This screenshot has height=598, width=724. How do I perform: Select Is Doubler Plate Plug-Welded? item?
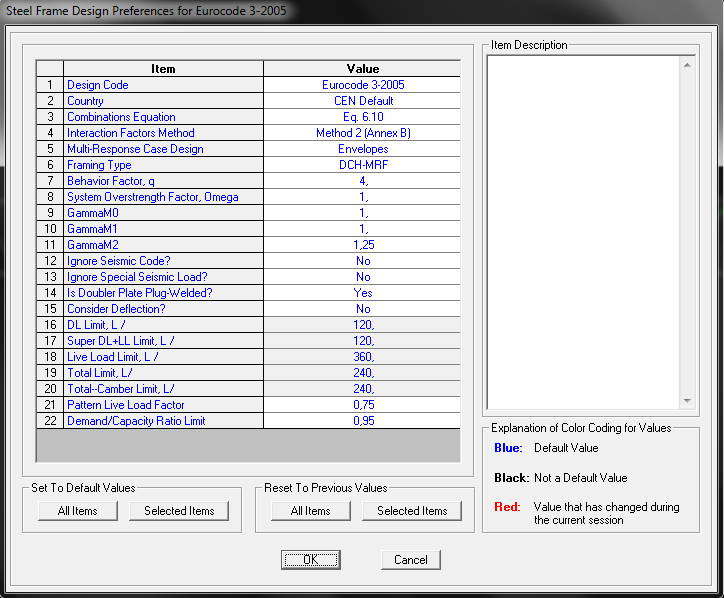(163, 293)
